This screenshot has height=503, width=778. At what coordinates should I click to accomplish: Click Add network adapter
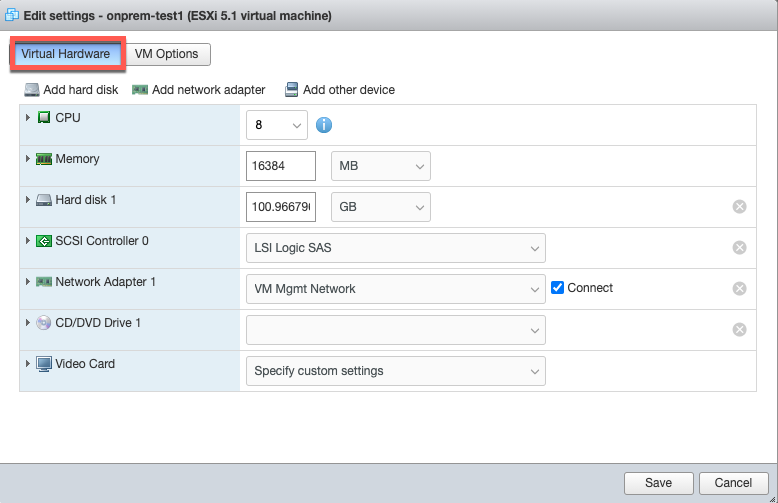199,90
